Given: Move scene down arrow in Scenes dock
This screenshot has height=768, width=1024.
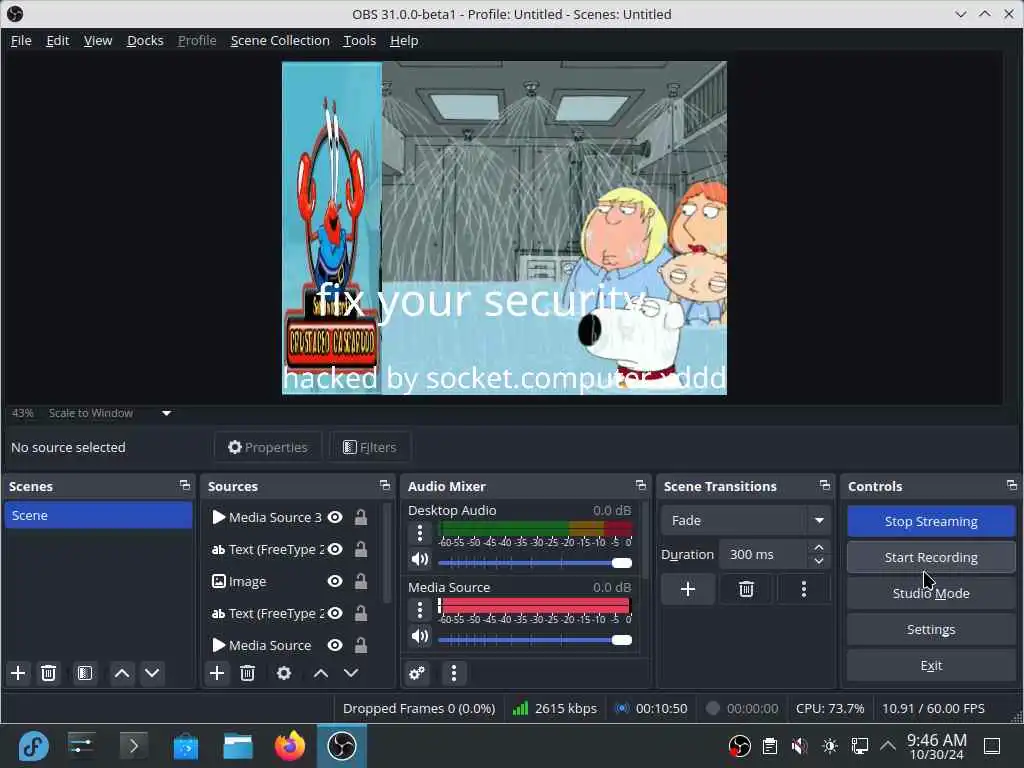Looking at the screenshot, I should click(x=152, y=673).
